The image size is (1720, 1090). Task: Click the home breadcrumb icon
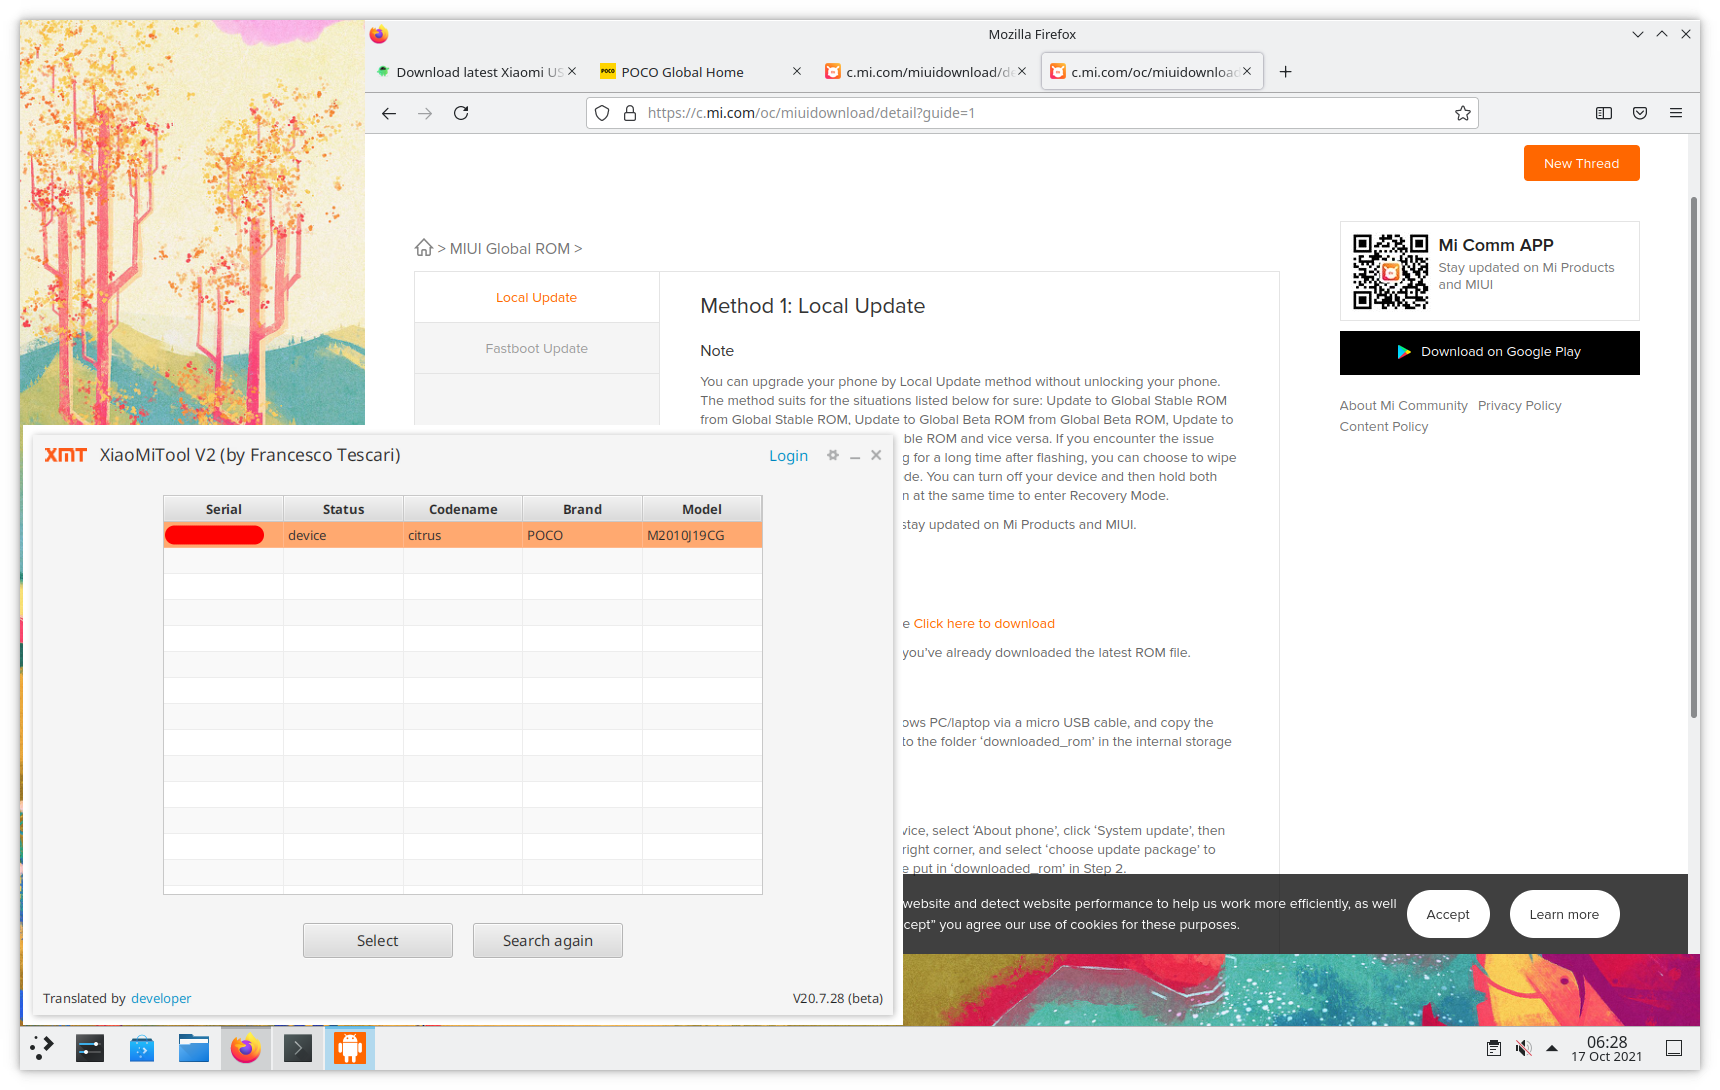pyautogui.click(x=424, y=247)
